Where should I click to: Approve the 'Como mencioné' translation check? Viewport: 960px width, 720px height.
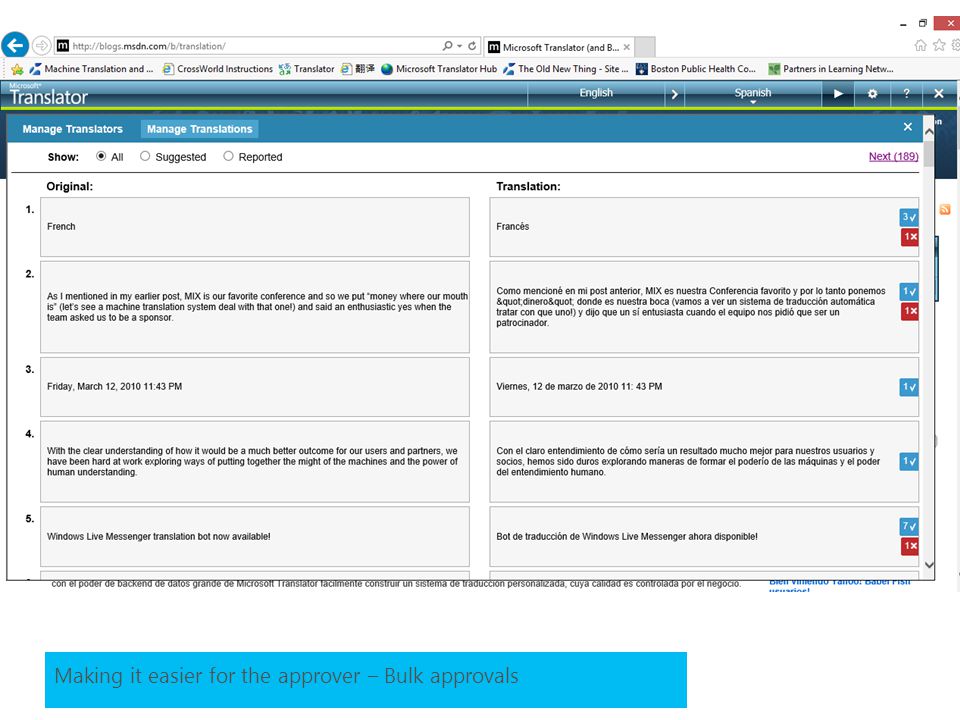[x=909, y=291]
